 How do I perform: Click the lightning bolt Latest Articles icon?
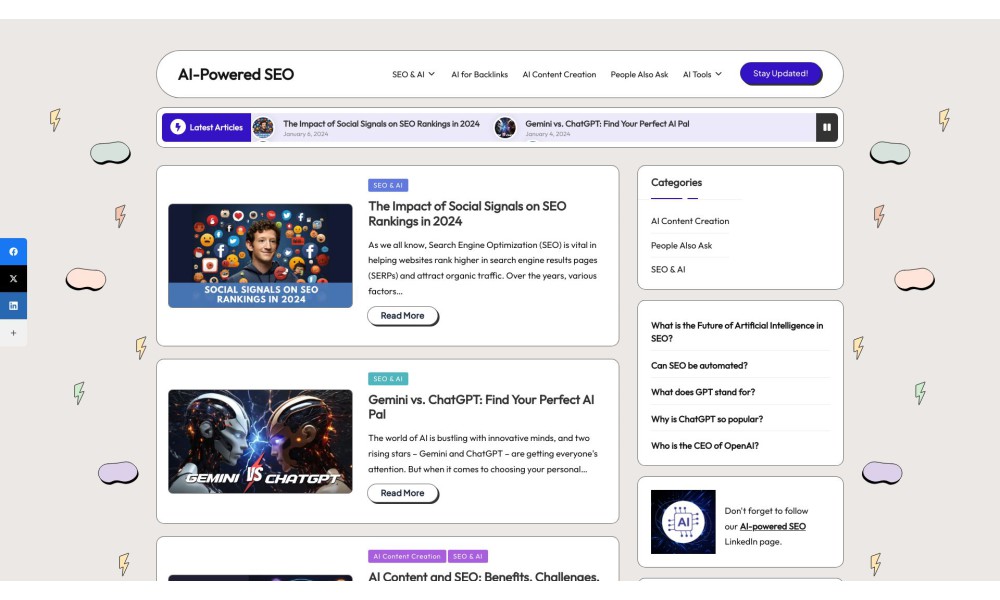pos(178,127)
